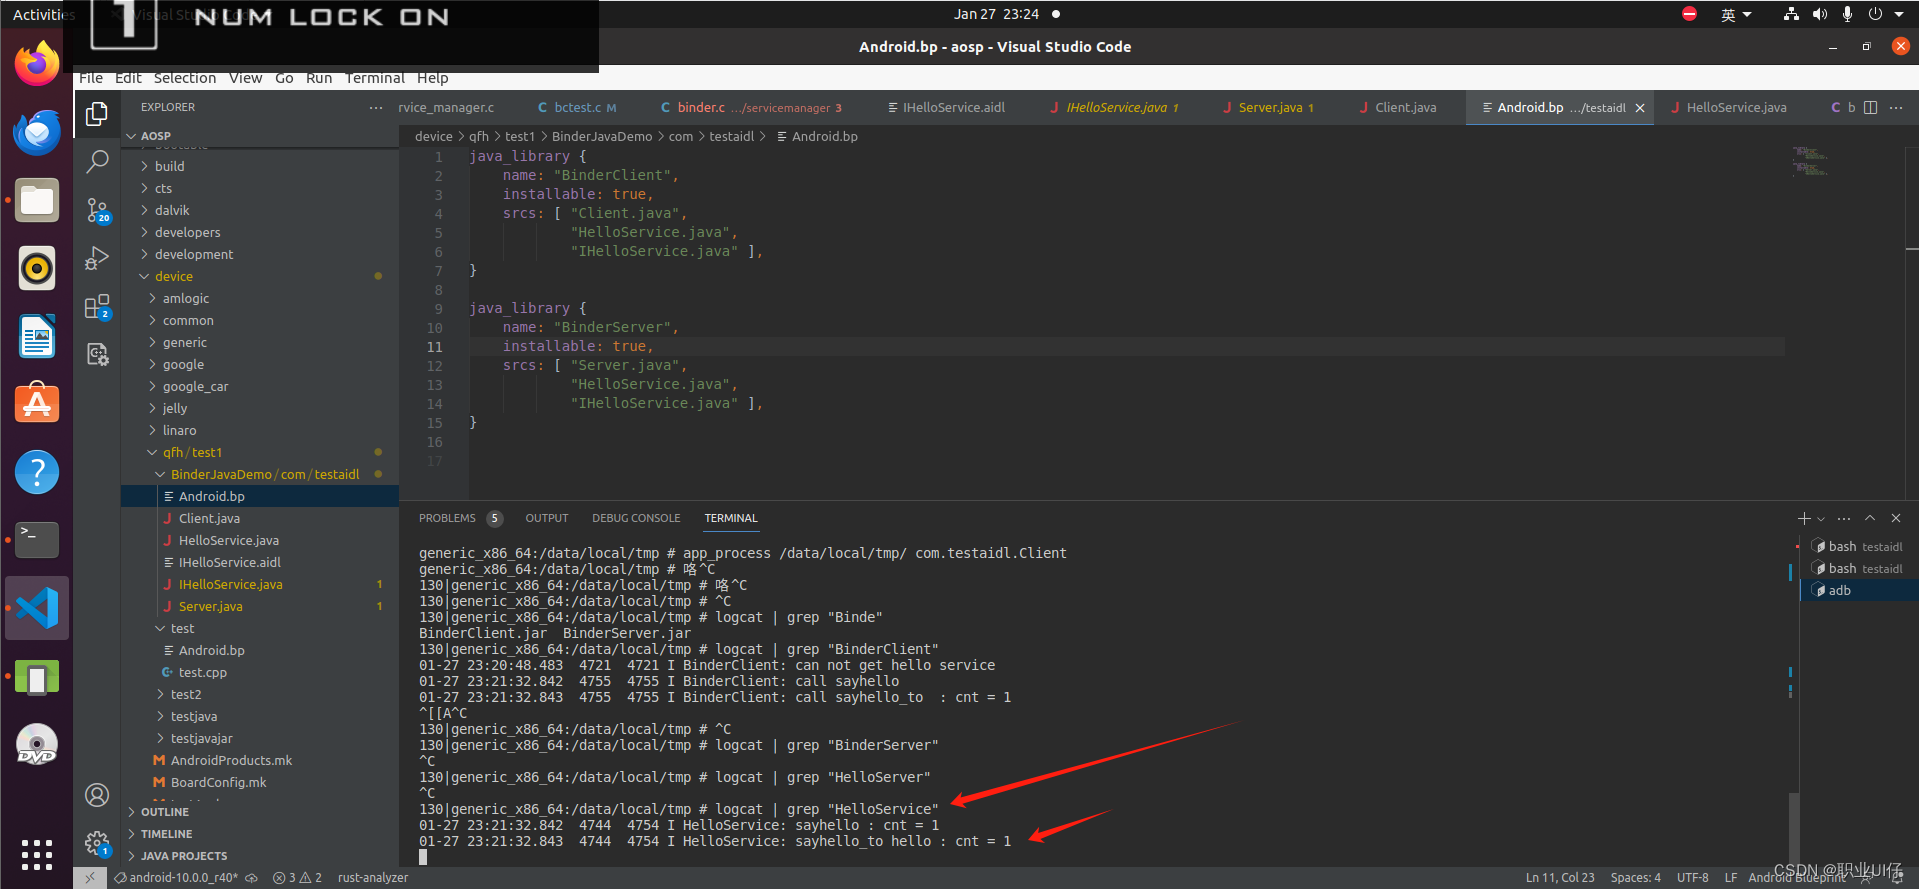The image size is (1919, 889).
Task: Collapse the qfh/test1 folder
Action: tap(192, 452)
